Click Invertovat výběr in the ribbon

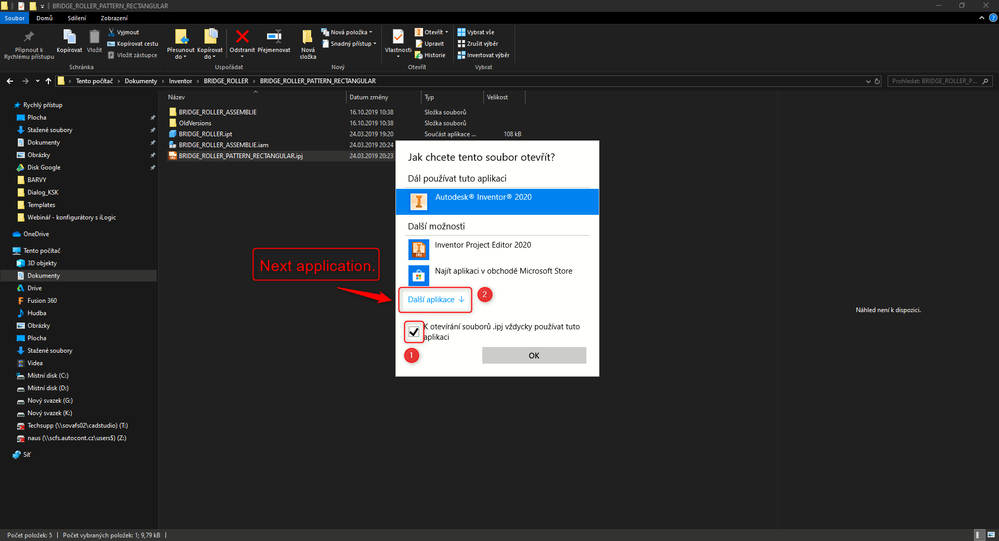(x=484, y=55)
